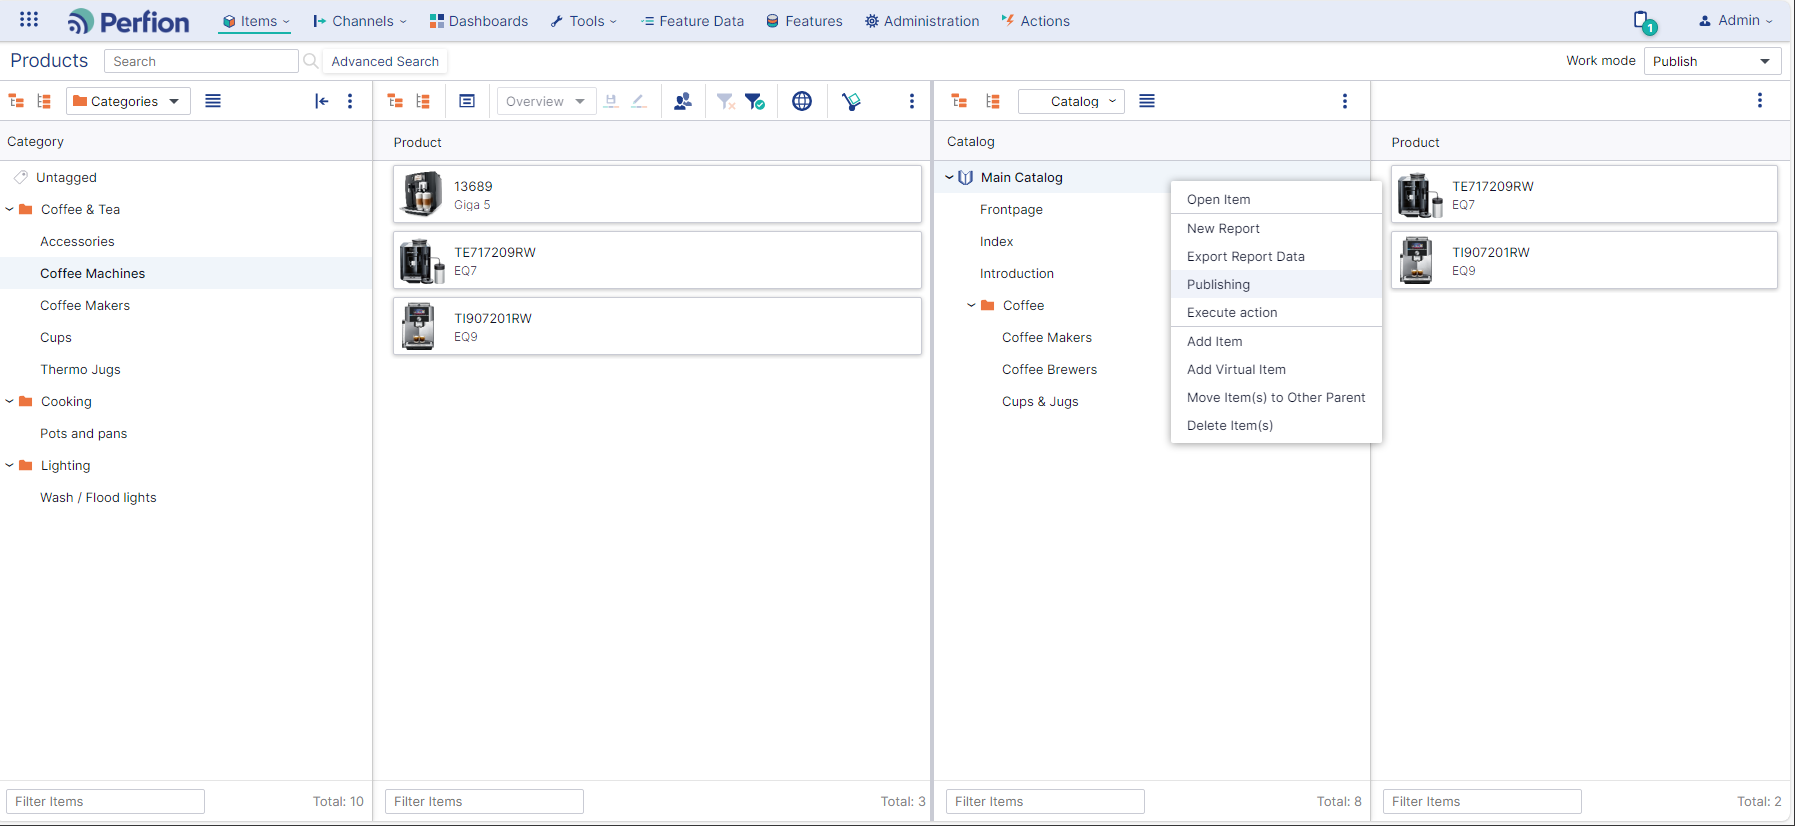1795x826 pixels.
Task: Click Filter Items field in Catalog panel
Action: tap(1045, 801)
